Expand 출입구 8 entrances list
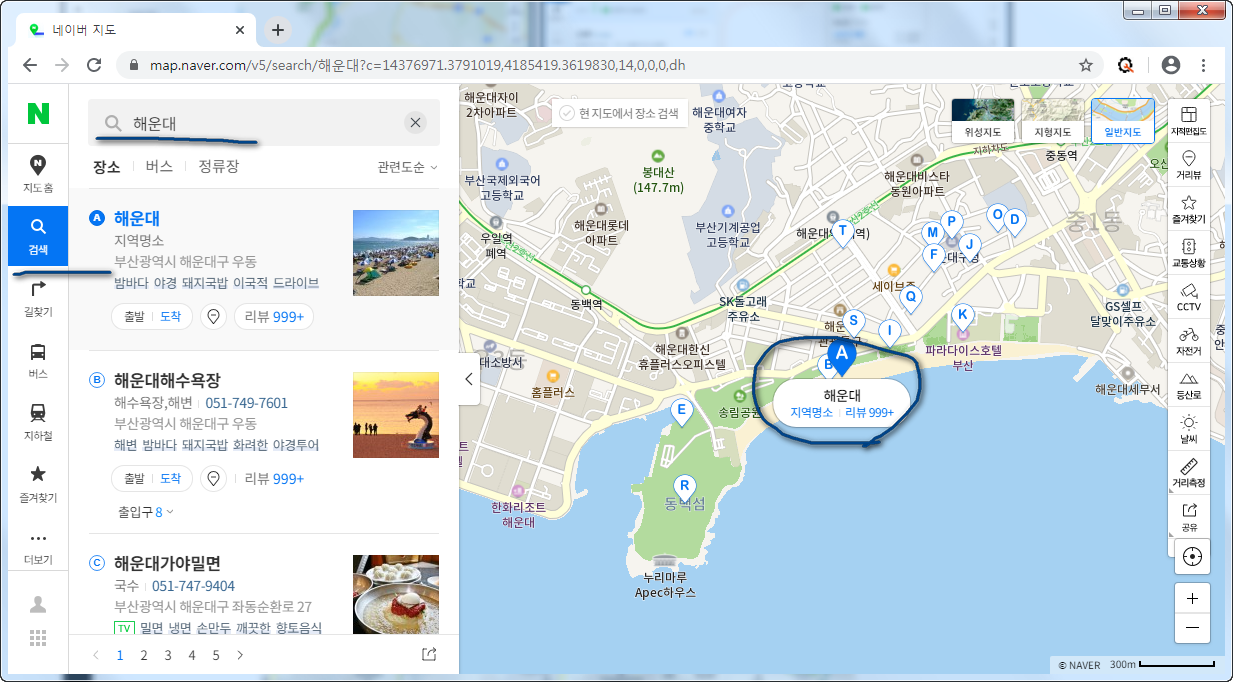Screen dimensions: 1233x682 coord(146,512)
